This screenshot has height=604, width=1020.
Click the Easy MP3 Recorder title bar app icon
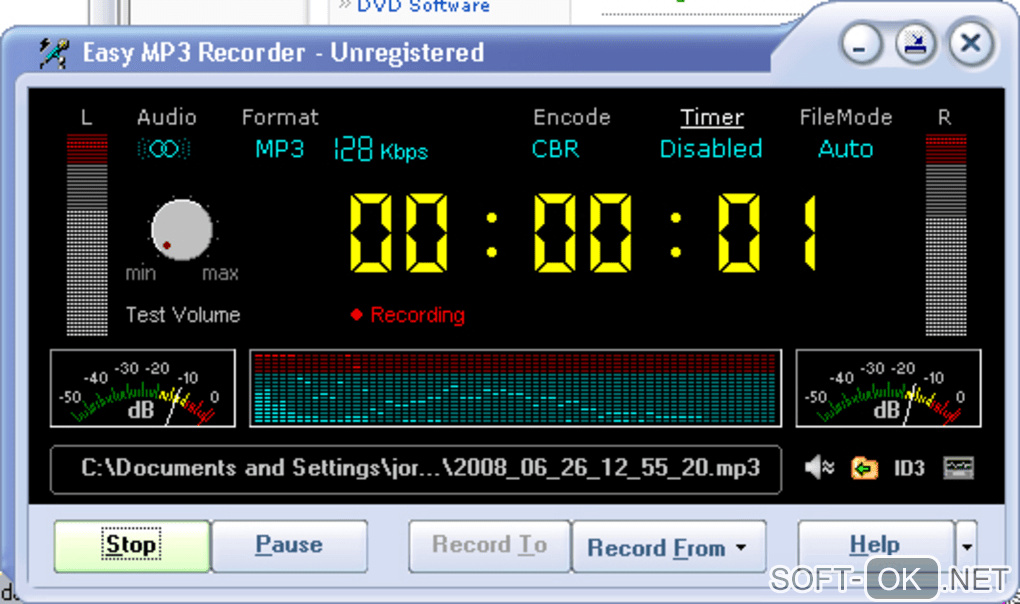click(53, 53)
